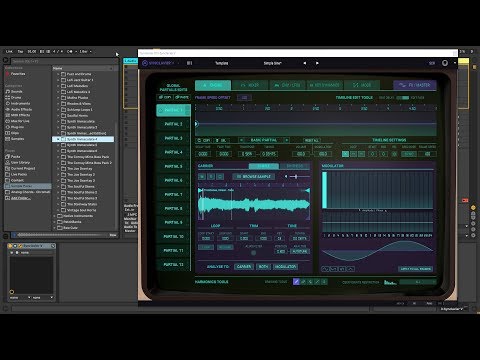The image size is (480, 360).
Task: Open coefficients restriction dropdown
Action: (418, 282)
